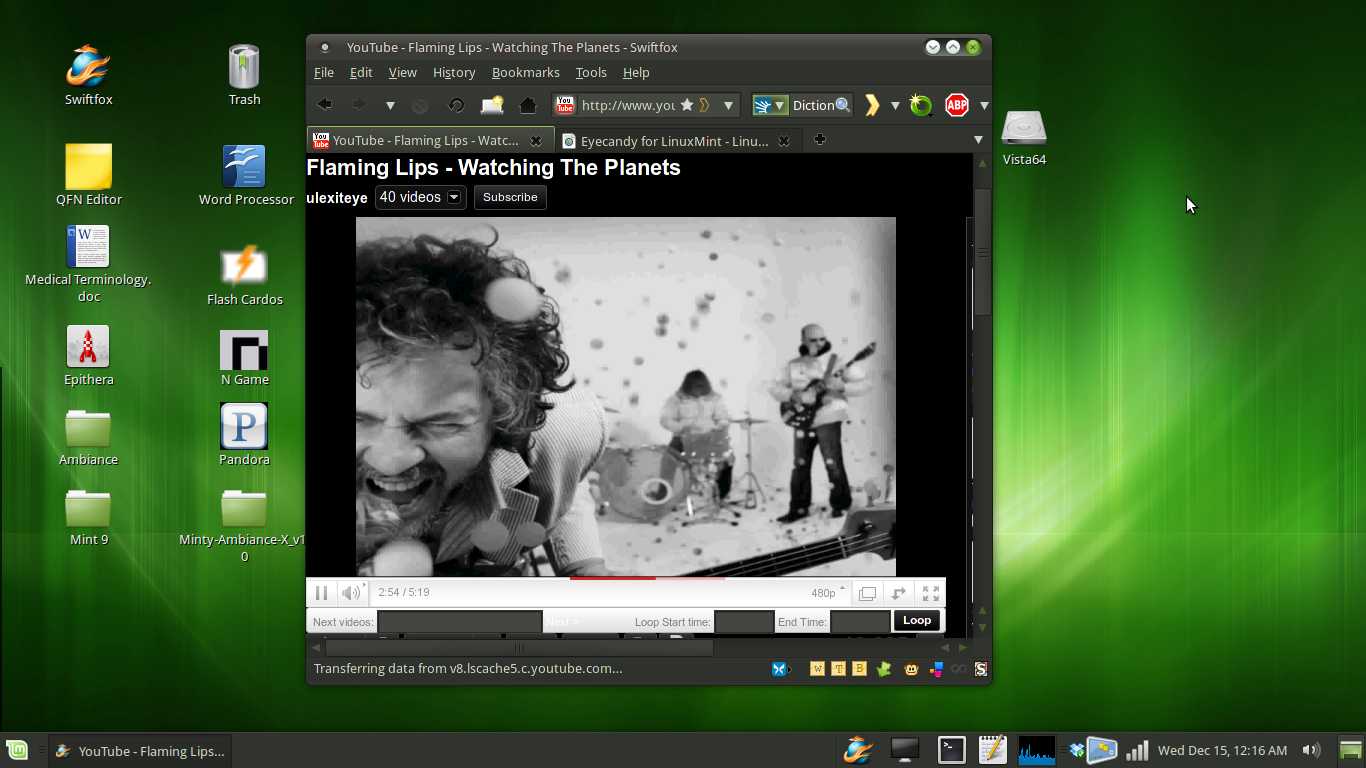Open the list all tabs dropdown arrow

point(978,140)
